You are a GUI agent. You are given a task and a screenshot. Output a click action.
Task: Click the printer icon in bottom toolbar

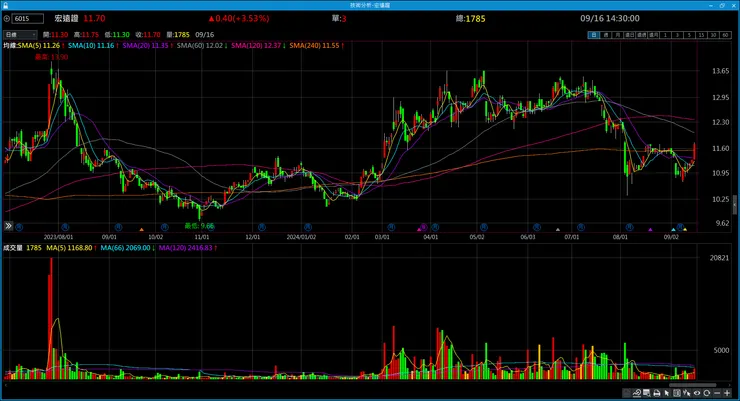(657, 393)
